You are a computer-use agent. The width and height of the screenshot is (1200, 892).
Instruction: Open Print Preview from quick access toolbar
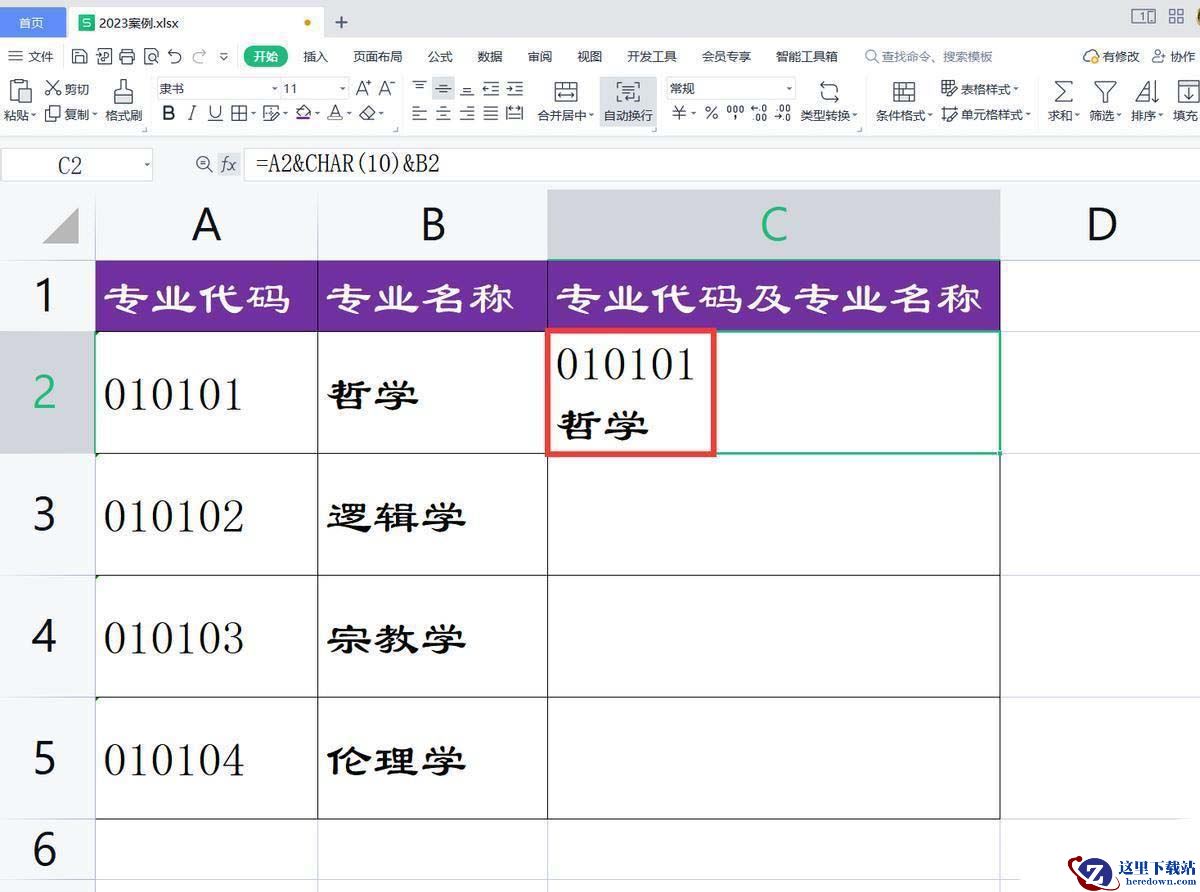(x=151, y=57)
